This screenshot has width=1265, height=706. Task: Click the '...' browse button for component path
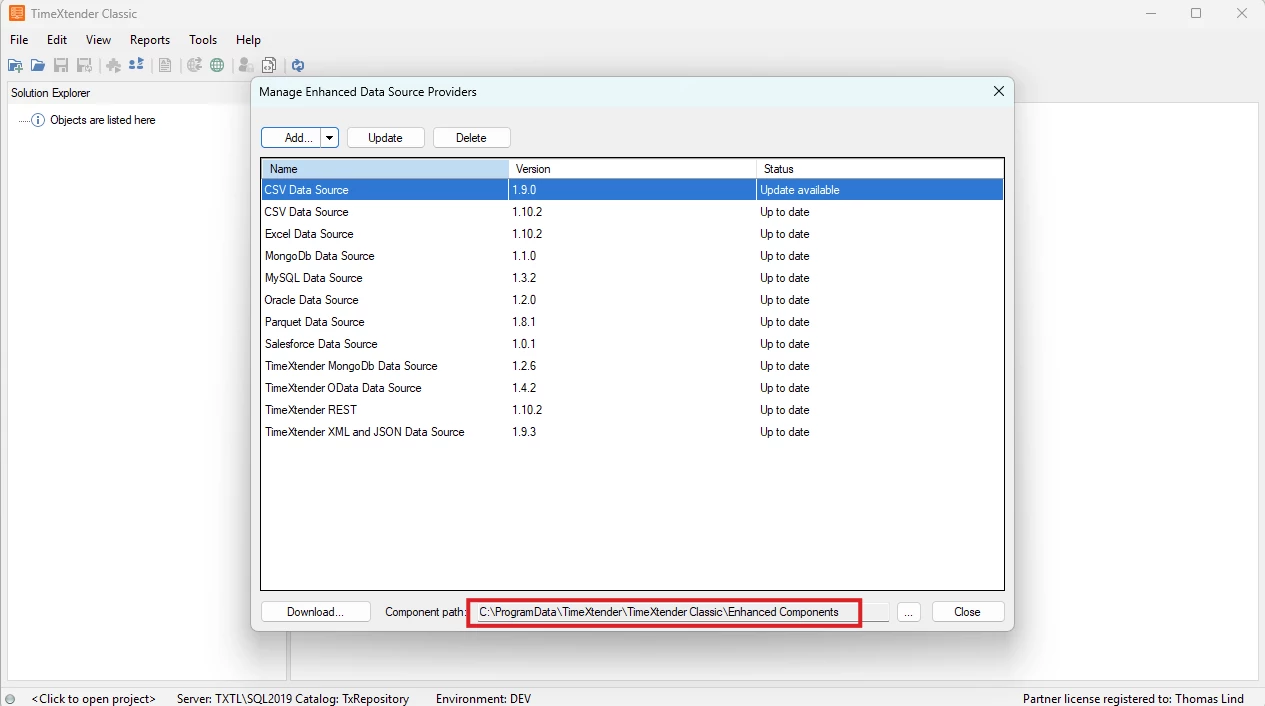click(908, 612)
